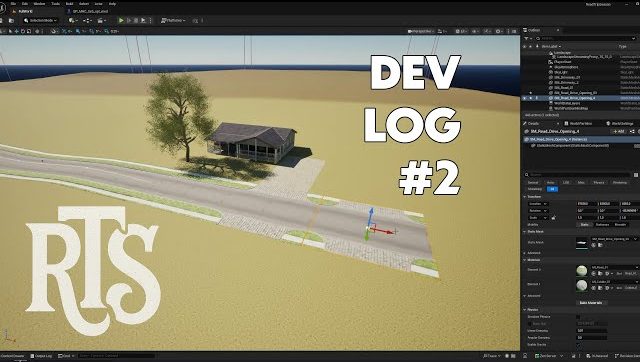Collapse the Static Mesh section
640x362 pixels.
point(525,231)
